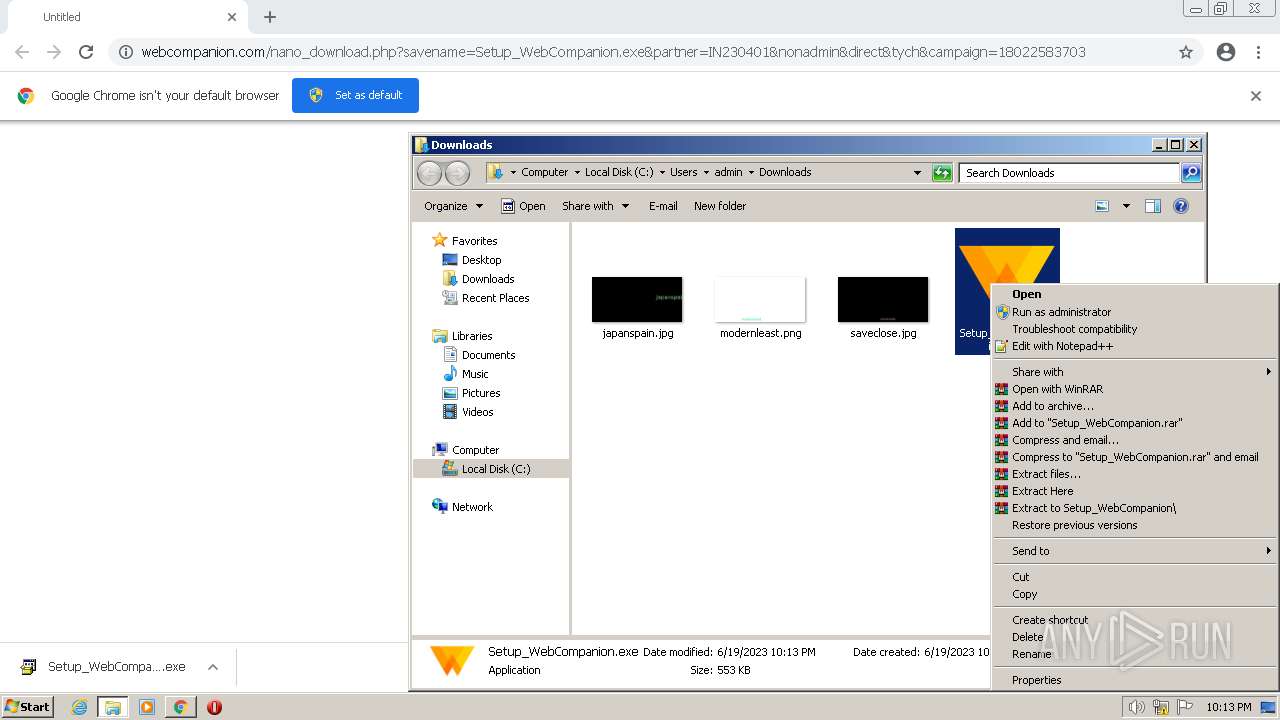Dismiss the default browser notification bar
This screenshot has height=720, width=1280.
click(x=1256, y=96)
